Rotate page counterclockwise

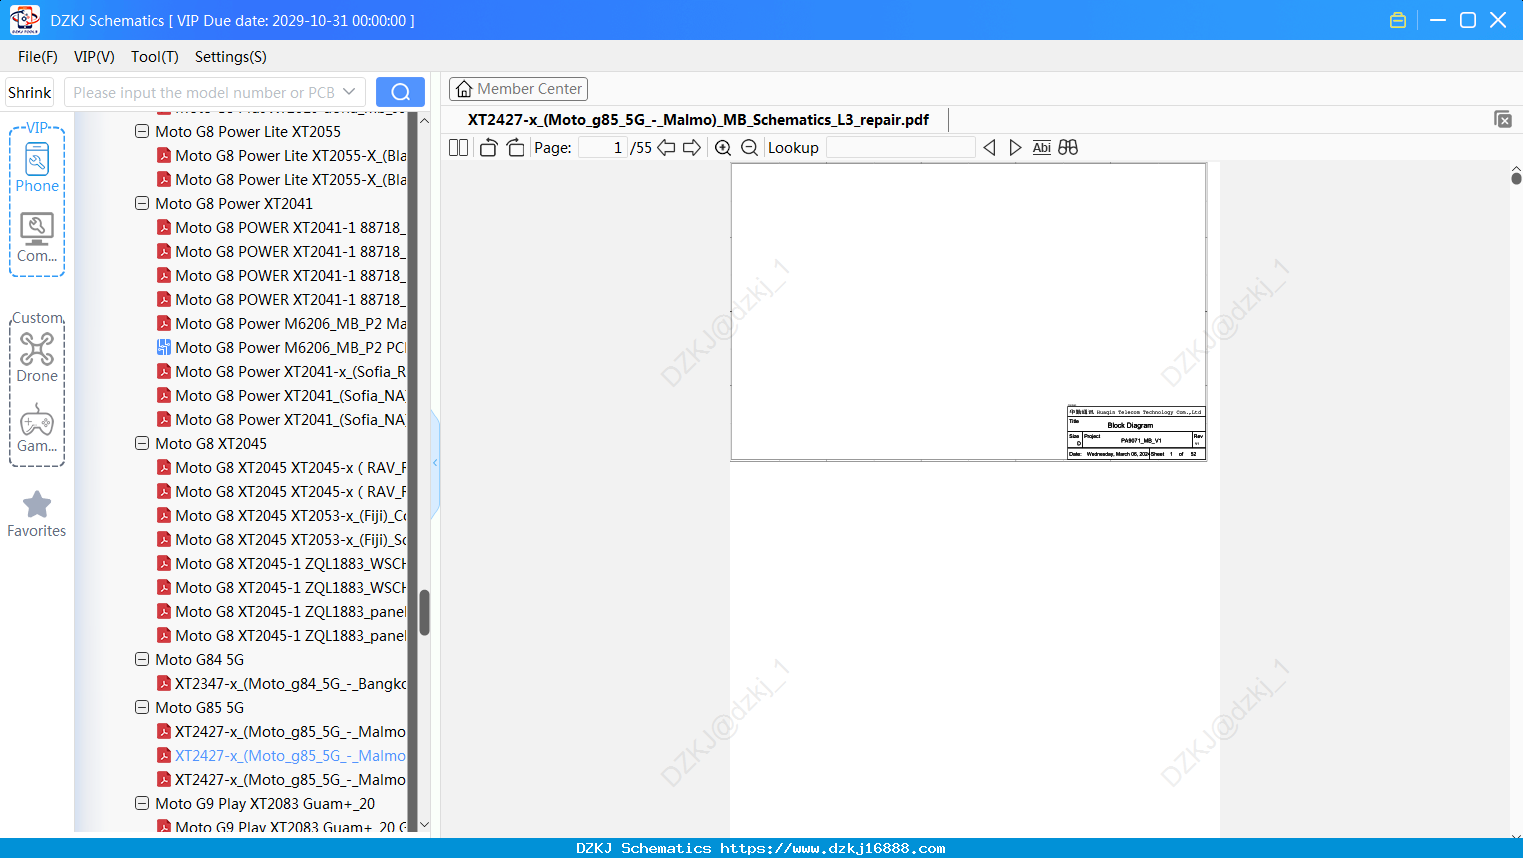pyautogui.click(x=488, y=148)
